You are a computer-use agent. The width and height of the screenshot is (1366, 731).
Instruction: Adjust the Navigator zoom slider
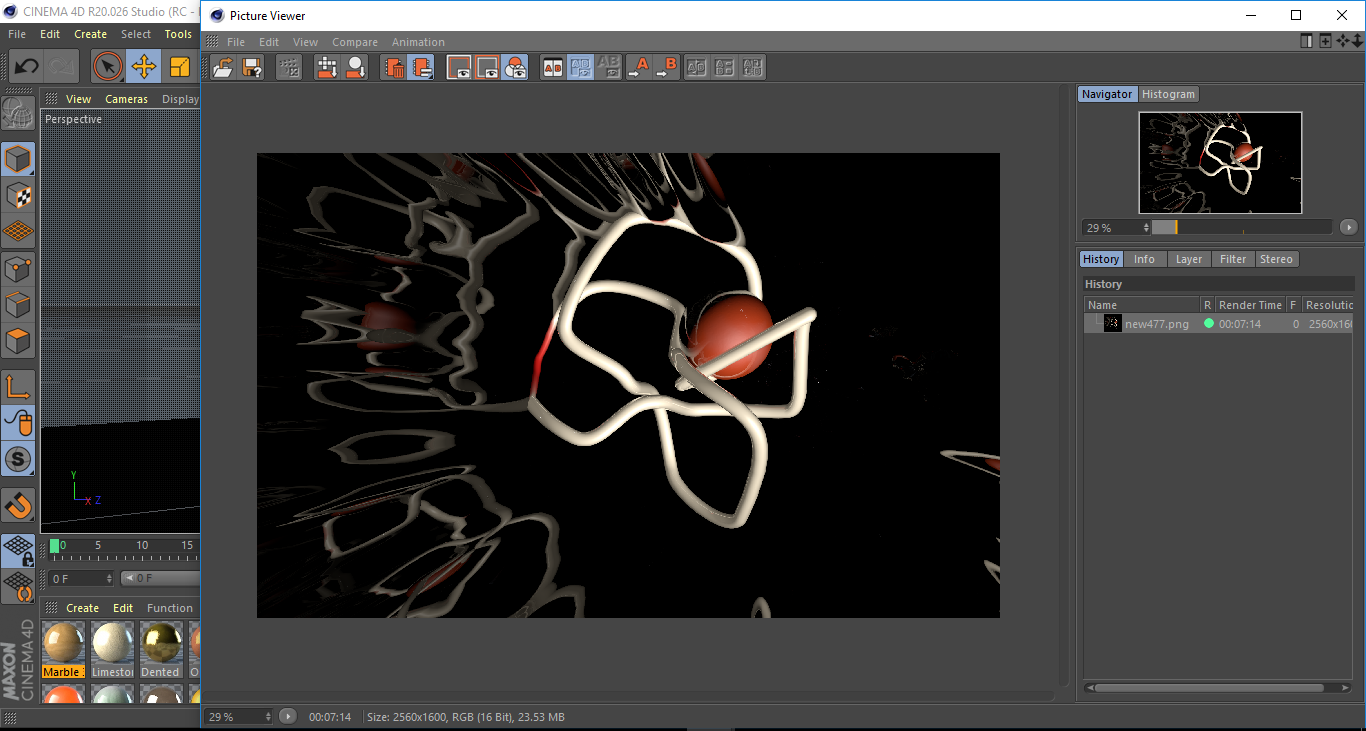(x=1241, y=227)
